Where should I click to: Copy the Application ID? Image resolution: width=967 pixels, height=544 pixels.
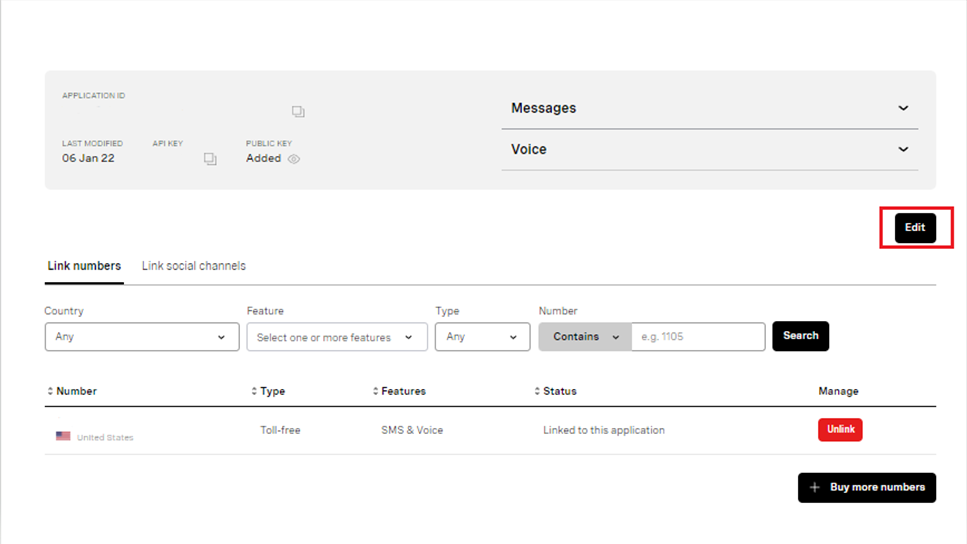click(x=298, y=112)
